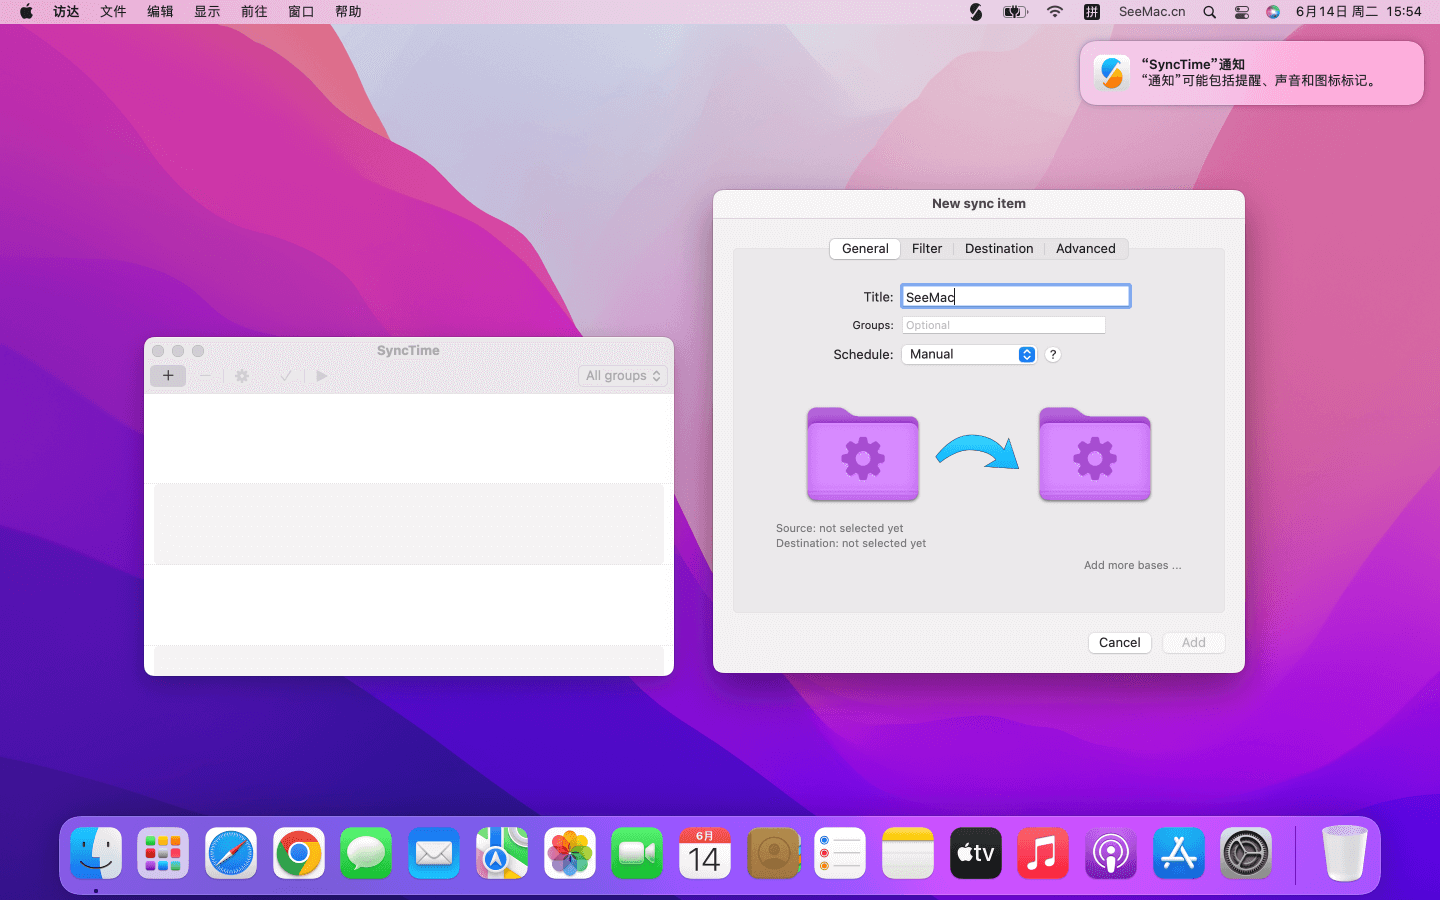Switch to the Destination tab

pos(998,249)
